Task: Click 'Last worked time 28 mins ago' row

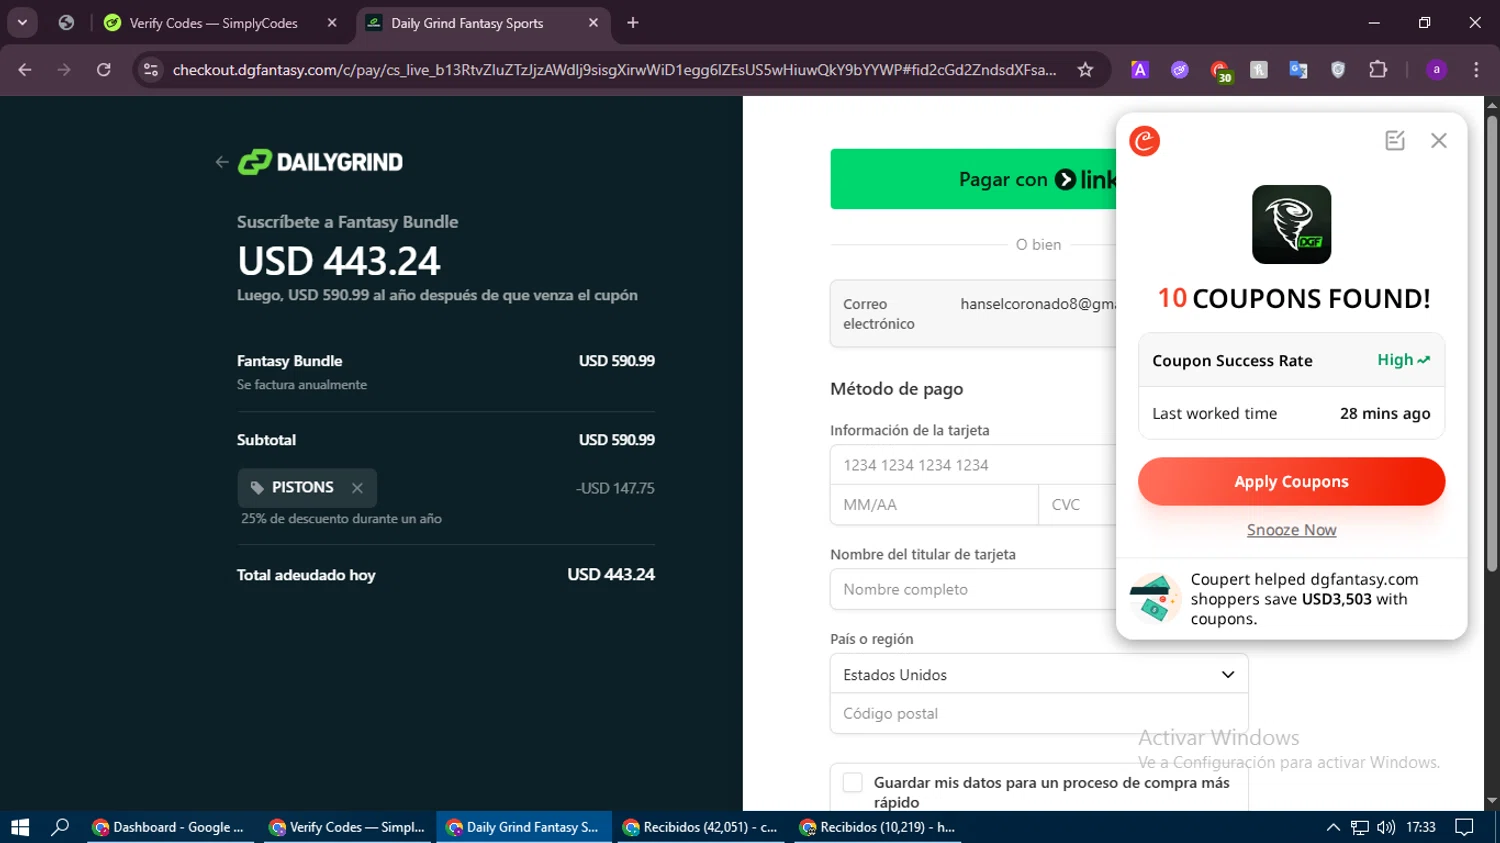Action: (x=1291, y=413)
